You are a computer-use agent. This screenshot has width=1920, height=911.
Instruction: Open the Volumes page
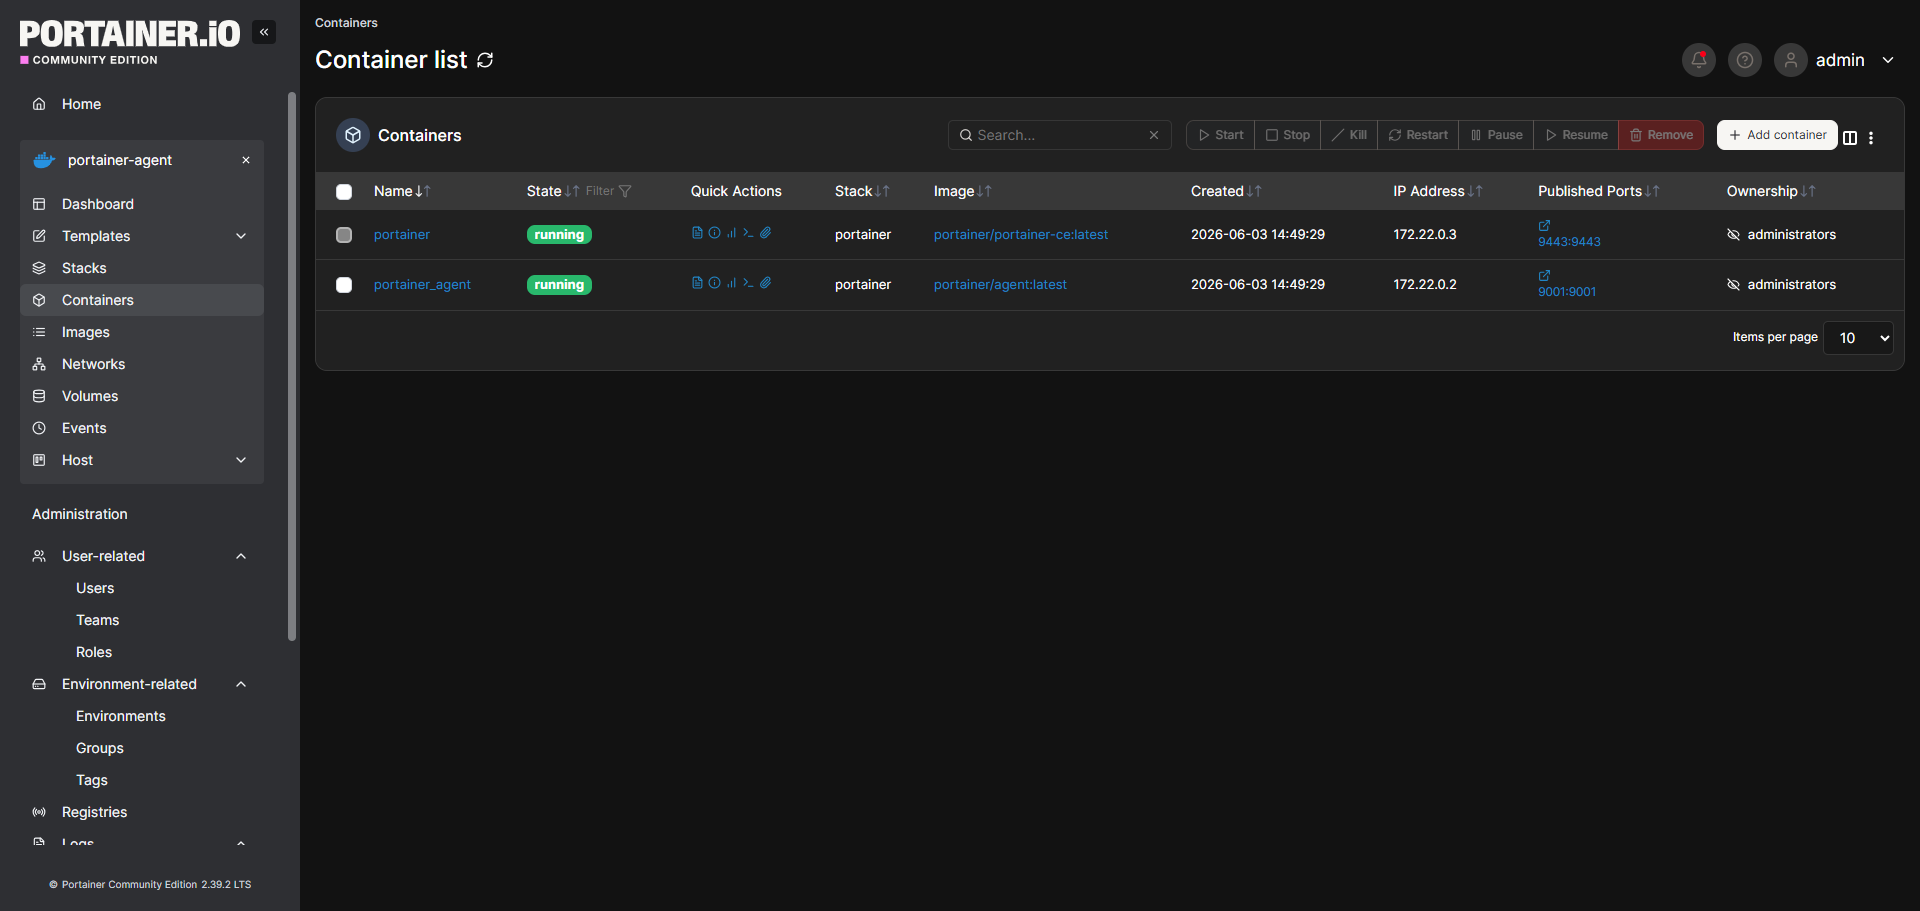coord(142,396)
